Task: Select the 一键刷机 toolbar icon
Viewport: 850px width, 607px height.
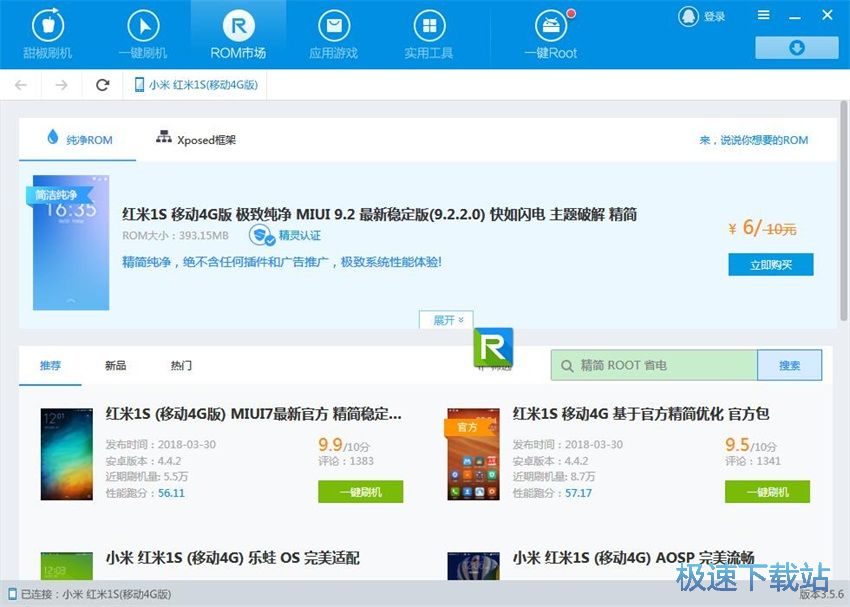Action: 143,25
